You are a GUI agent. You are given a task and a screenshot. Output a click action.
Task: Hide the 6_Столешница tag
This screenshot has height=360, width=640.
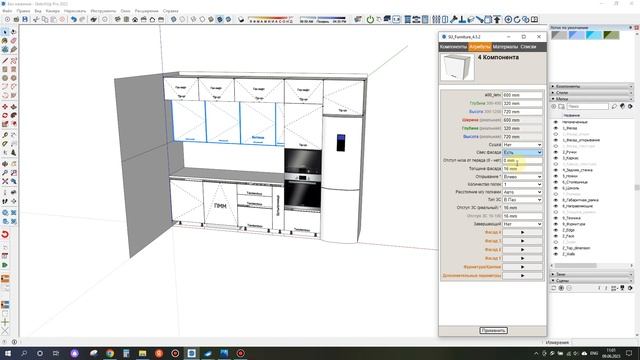click(556, 182)
